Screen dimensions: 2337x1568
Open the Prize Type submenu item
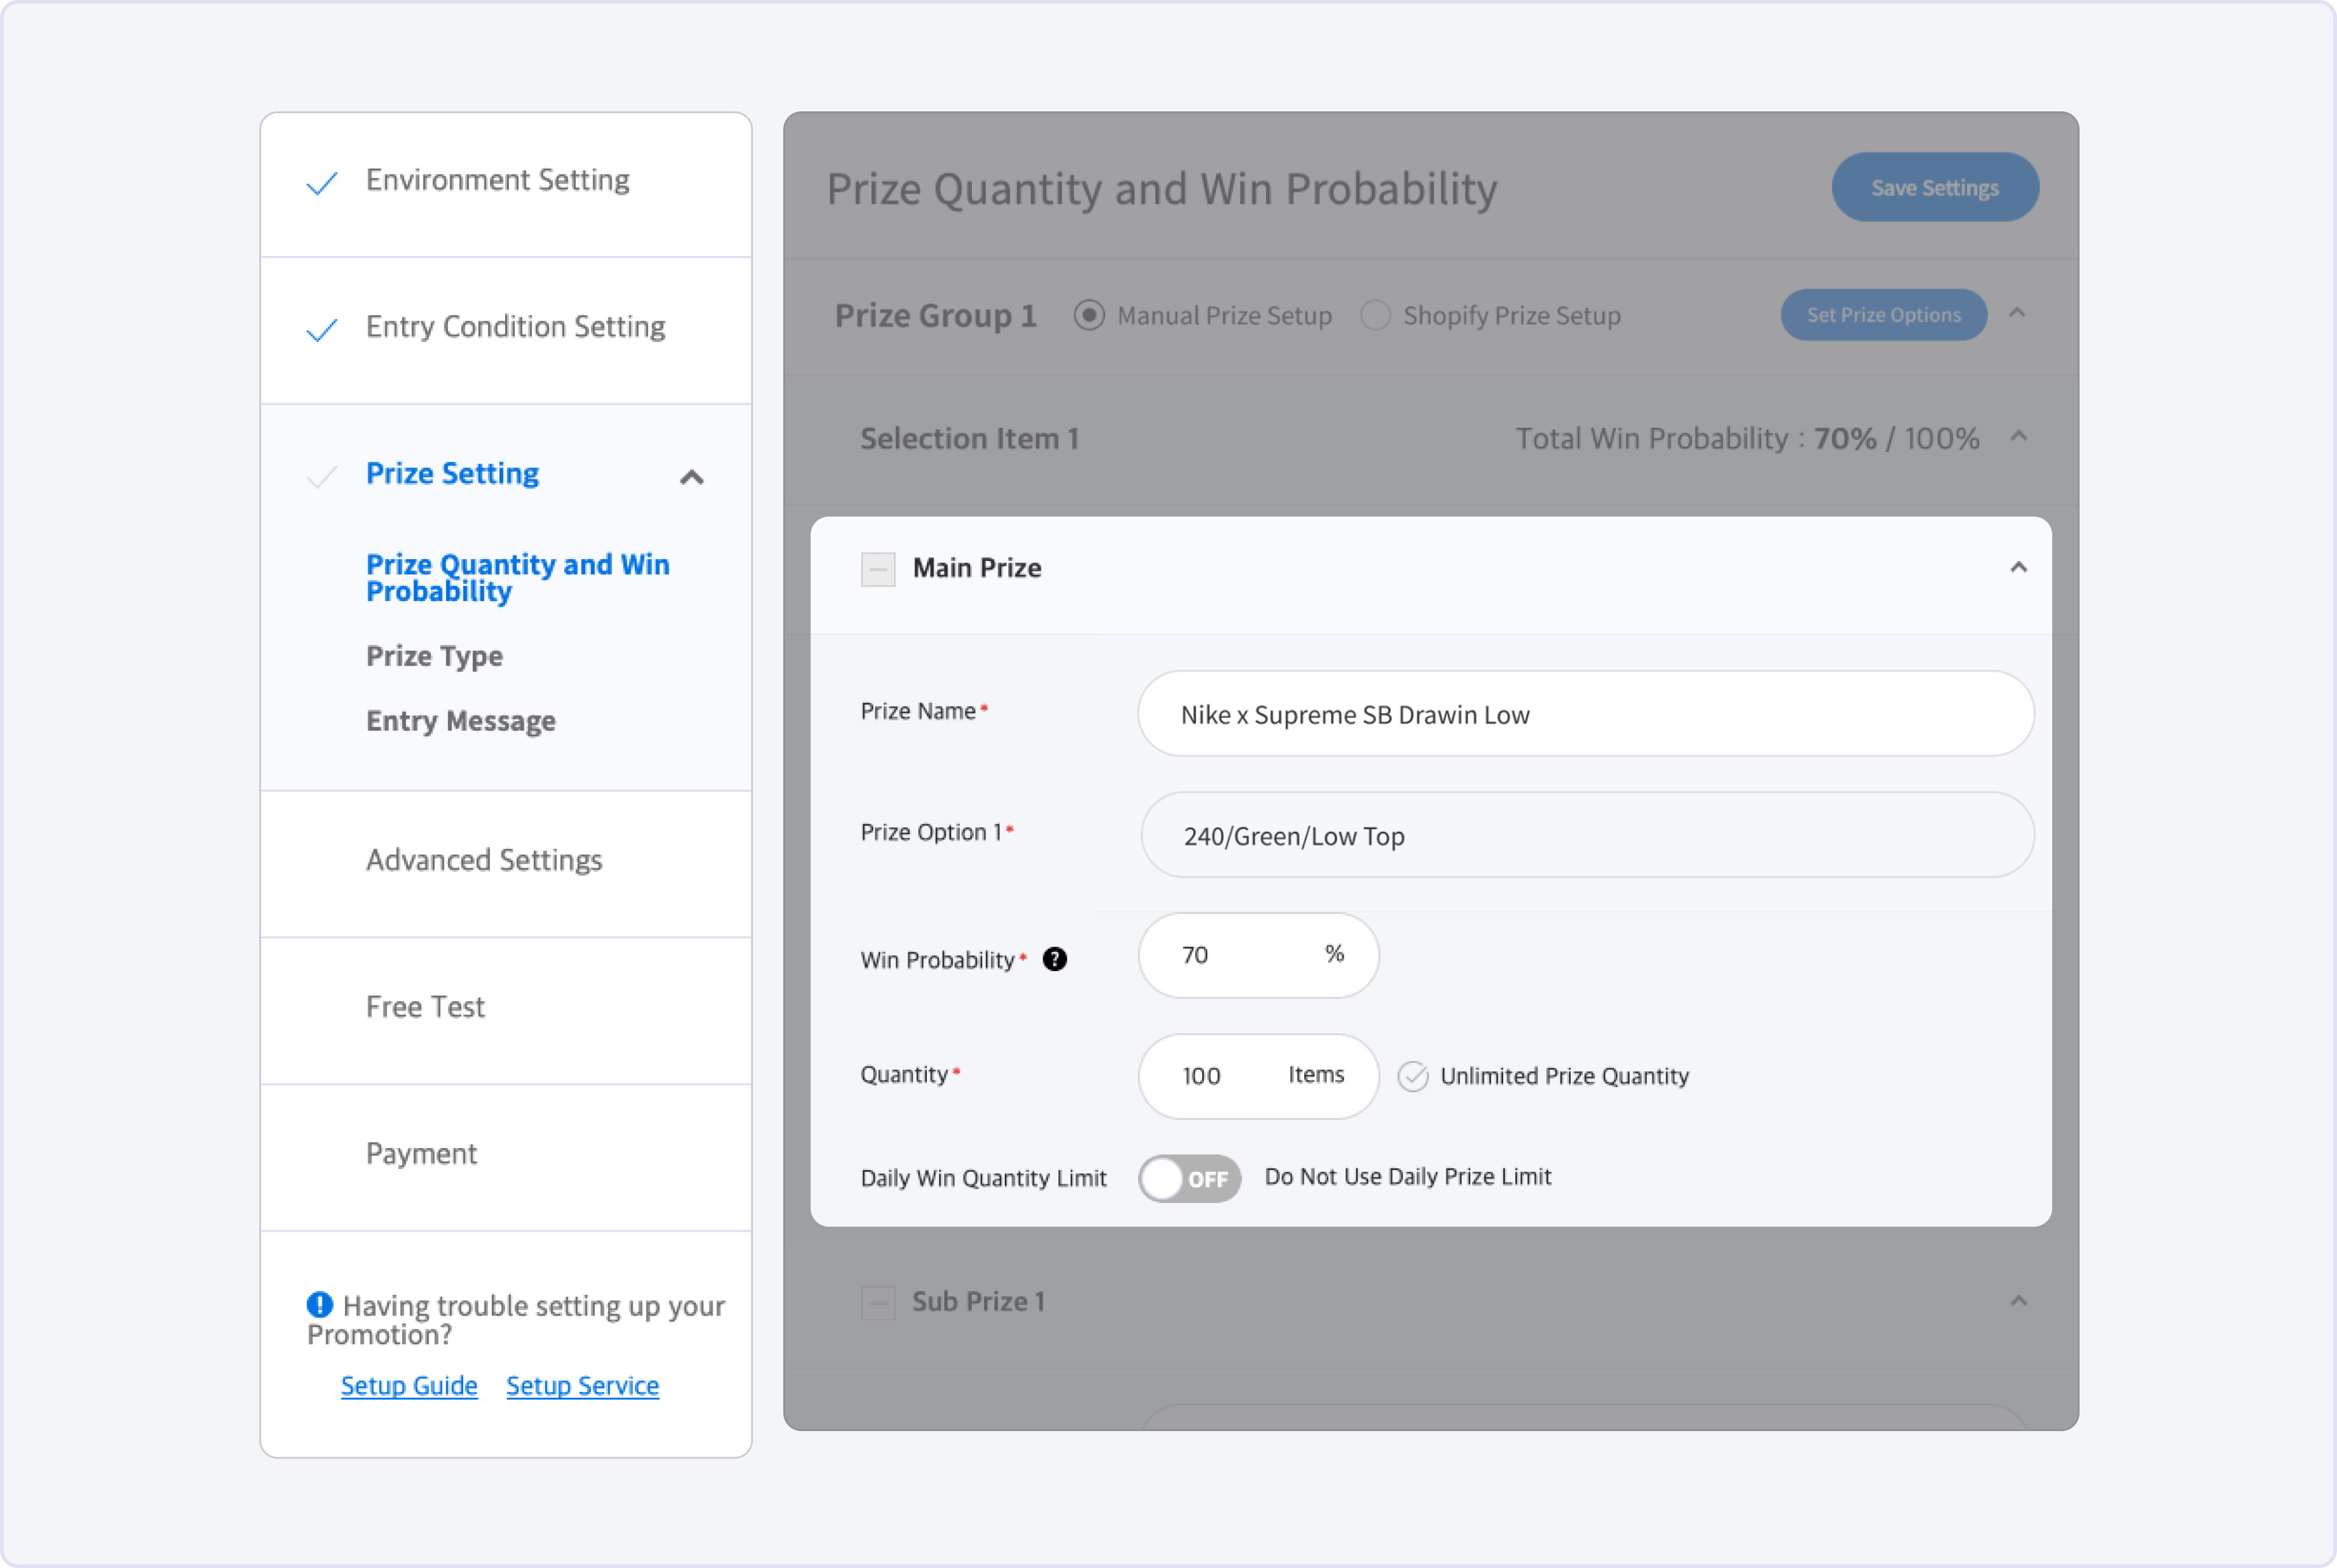434,656
